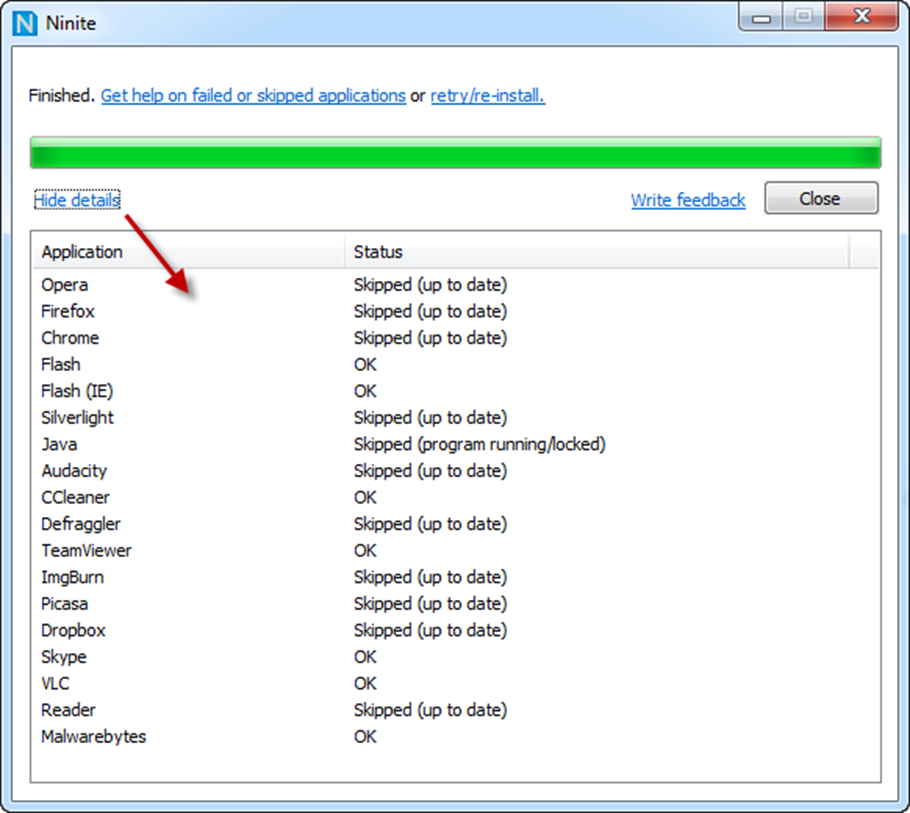Click the OK status for CCleaner
The height and width of the screenshot is (813, 910).
coord(365,498)
